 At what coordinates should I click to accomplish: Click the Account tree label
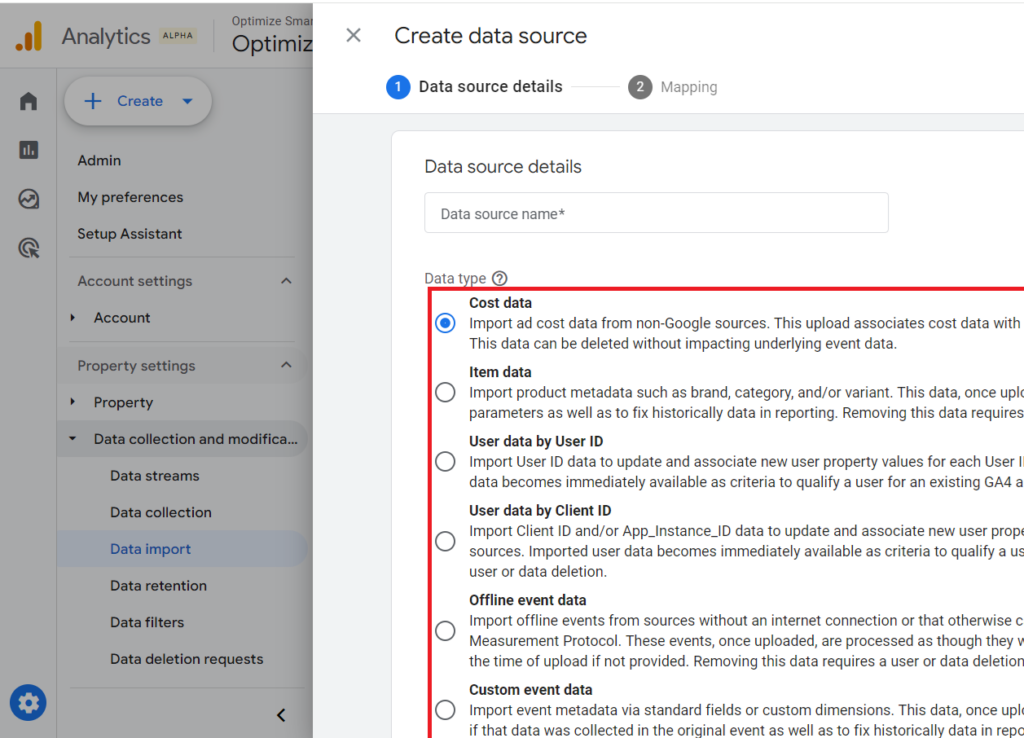(122, 317)
